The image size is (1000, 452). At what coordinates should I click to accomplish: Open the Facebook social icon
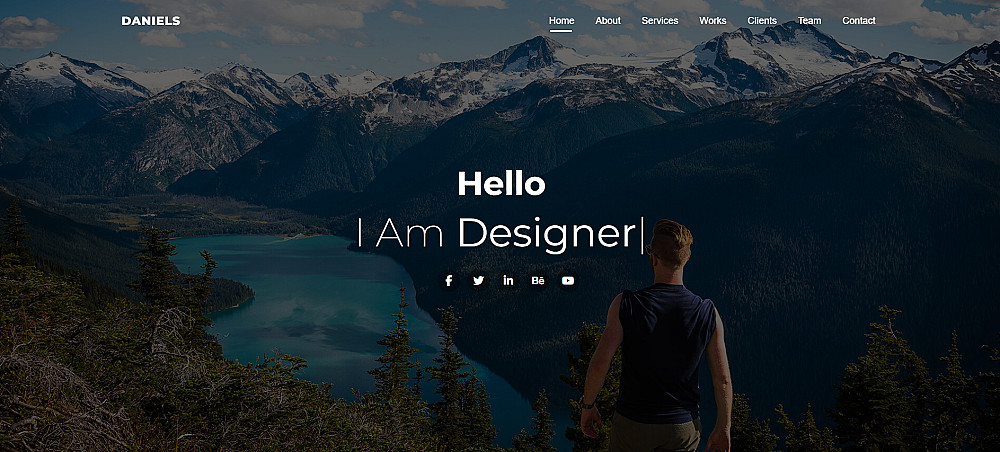[x=448, y=281]
